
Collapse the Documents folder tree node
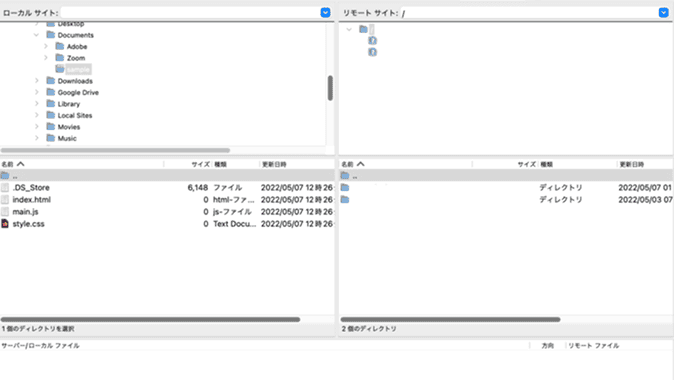coord(37,35)
